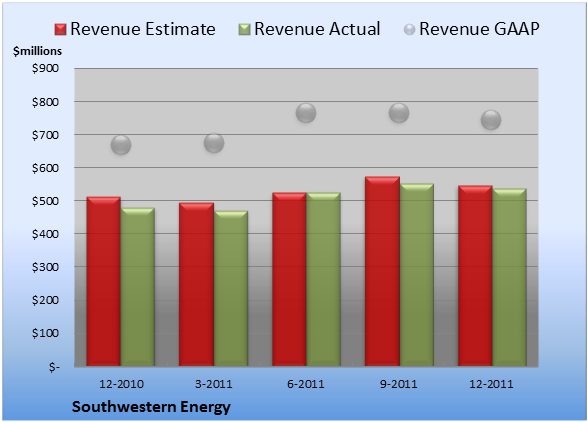Select the red estimate bar for 3-2011

(196, 284)
